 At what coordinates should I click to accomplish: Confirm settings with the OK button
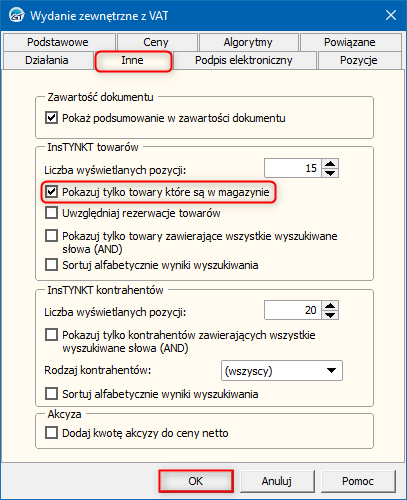196,481
